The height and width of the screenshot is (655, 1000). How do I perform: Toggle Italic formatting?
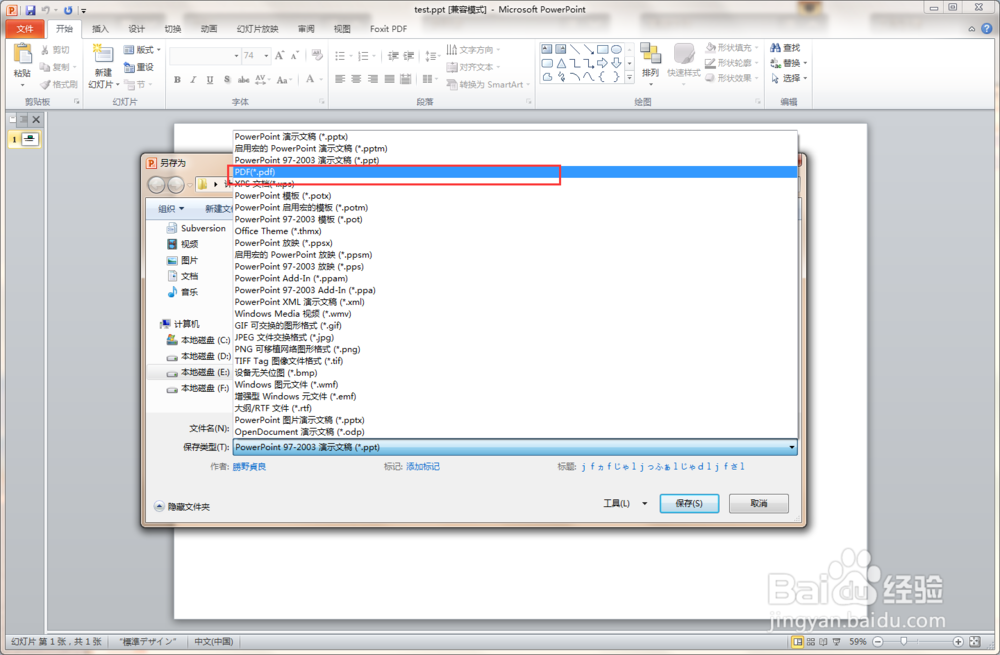coord(193,80)
